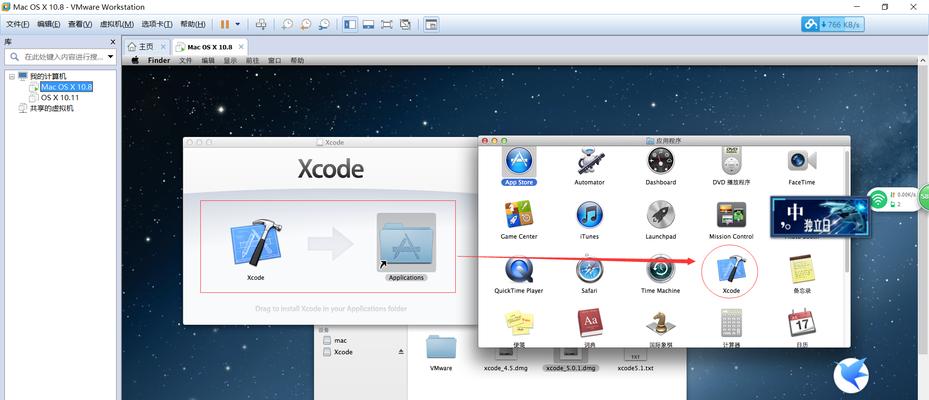Open the library search dropdown arrow
Viewport: 929px width, 400px height.
(111, 57)
